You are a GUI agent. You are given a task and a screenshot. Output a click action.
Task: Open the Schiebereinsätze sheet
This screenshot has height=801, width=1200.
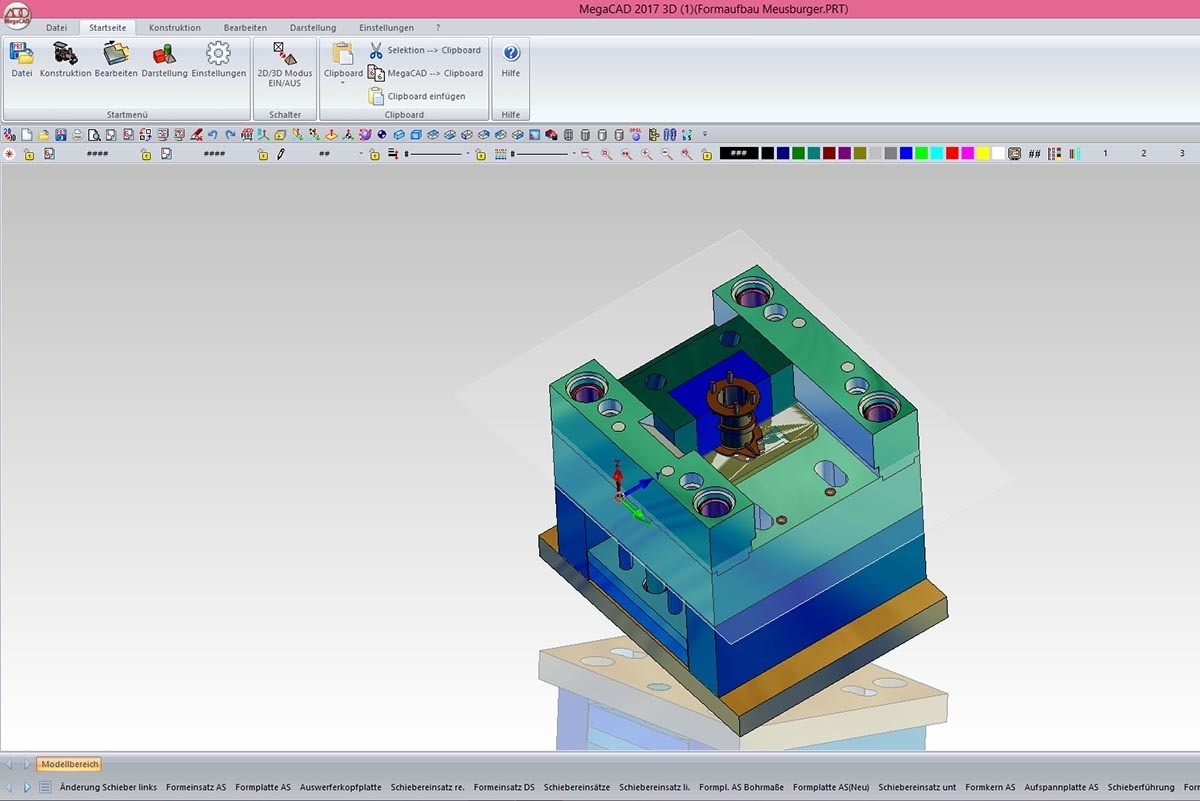tap(577, 787)
